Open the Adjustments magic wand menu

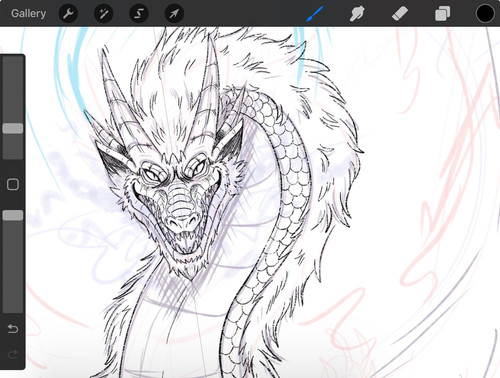(103, 14)
